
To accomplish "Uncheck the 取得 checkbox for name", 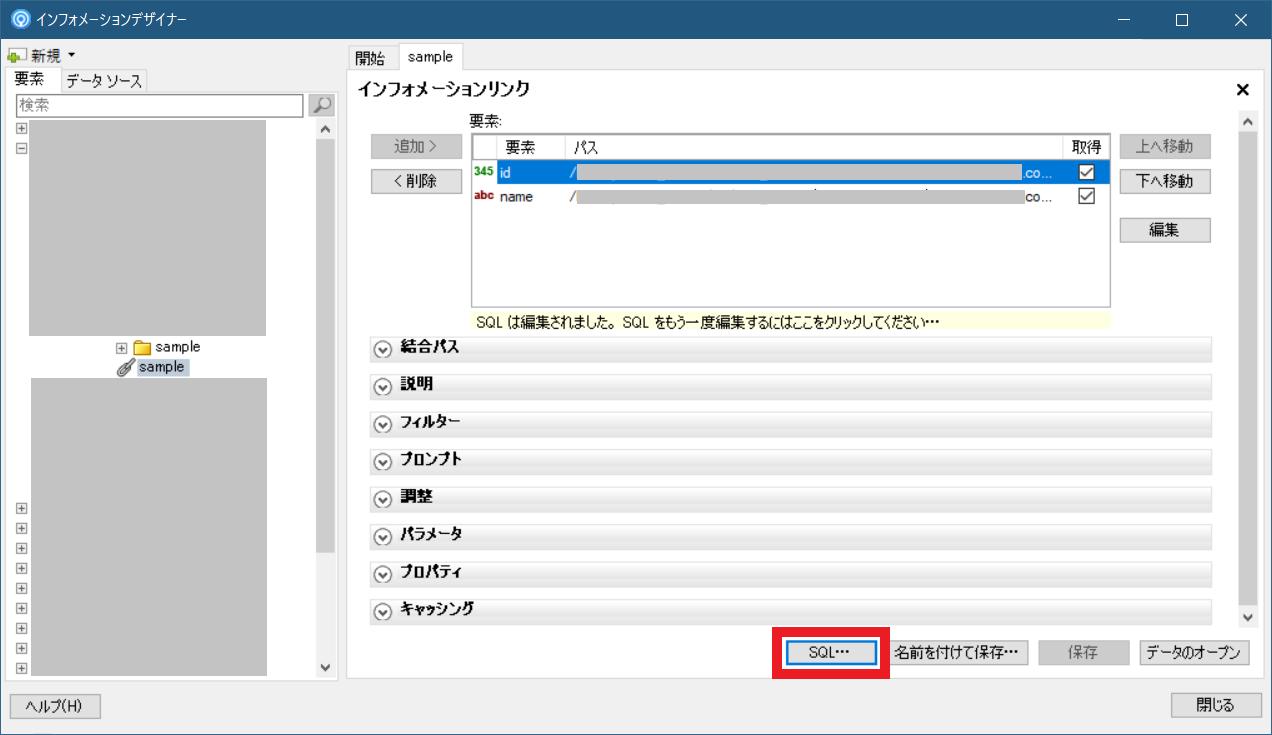I will coord(1086,196).
